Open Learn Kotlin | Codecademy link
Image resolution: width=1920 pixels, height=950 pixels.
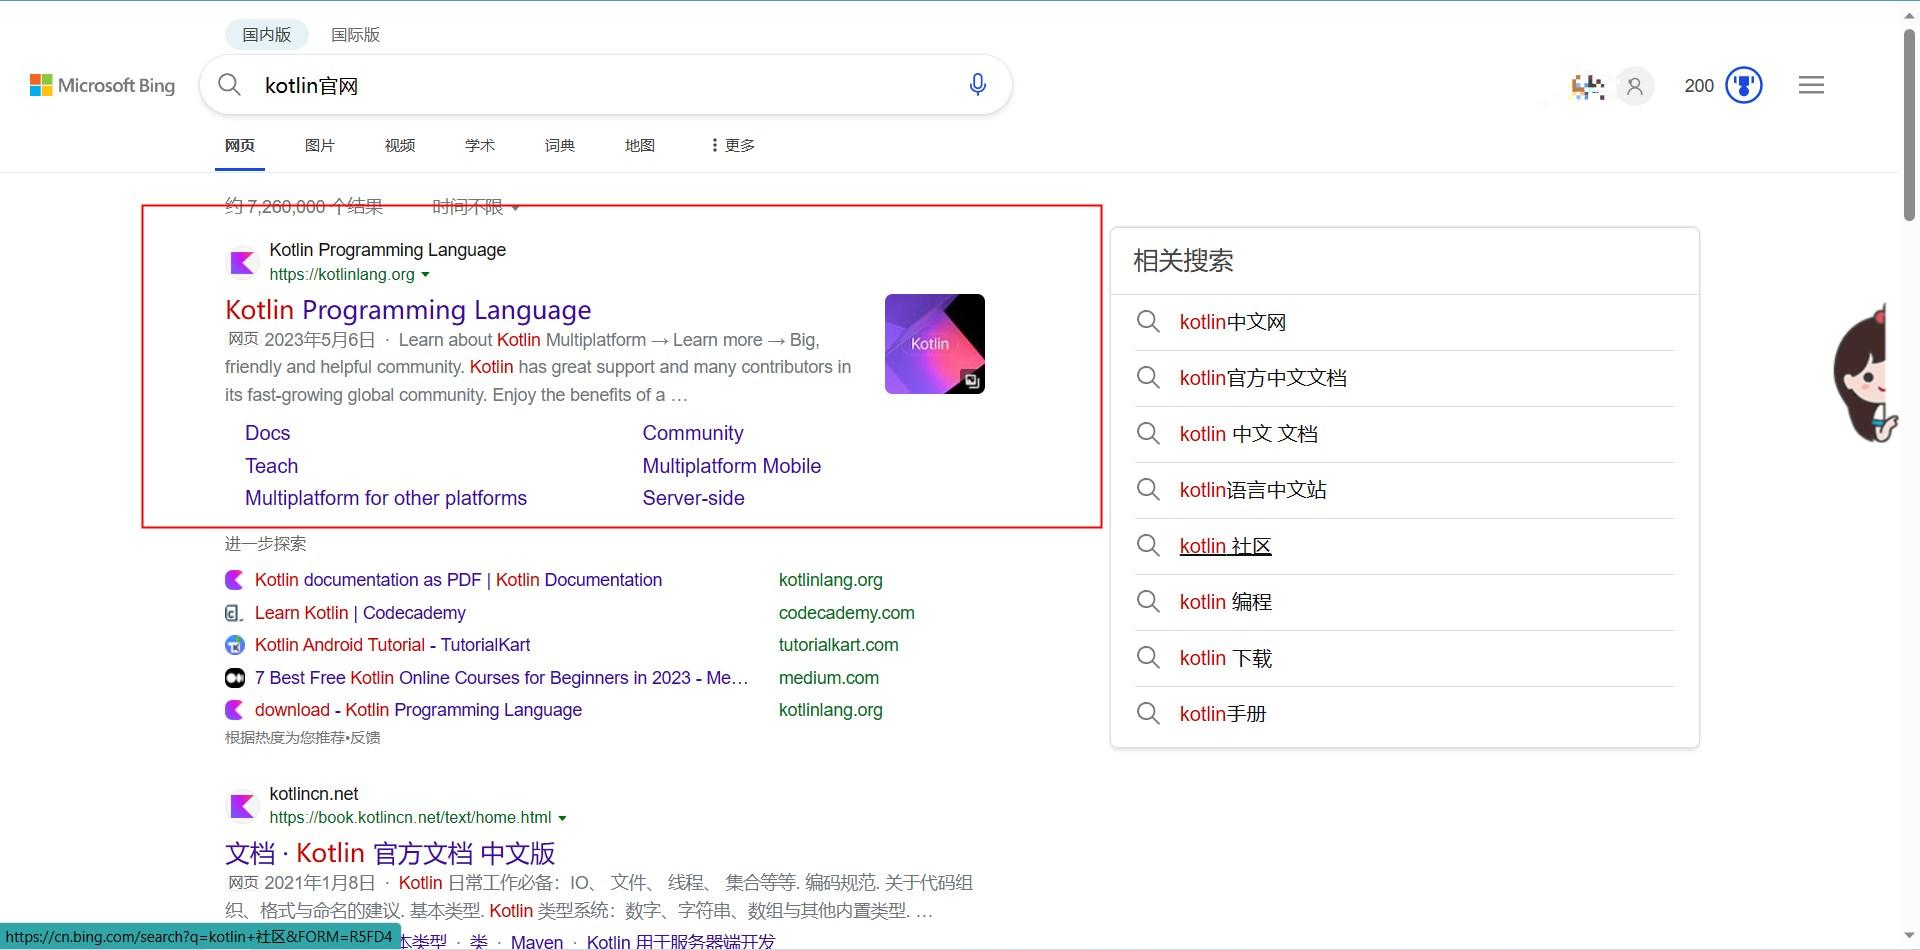click(360, 613)
